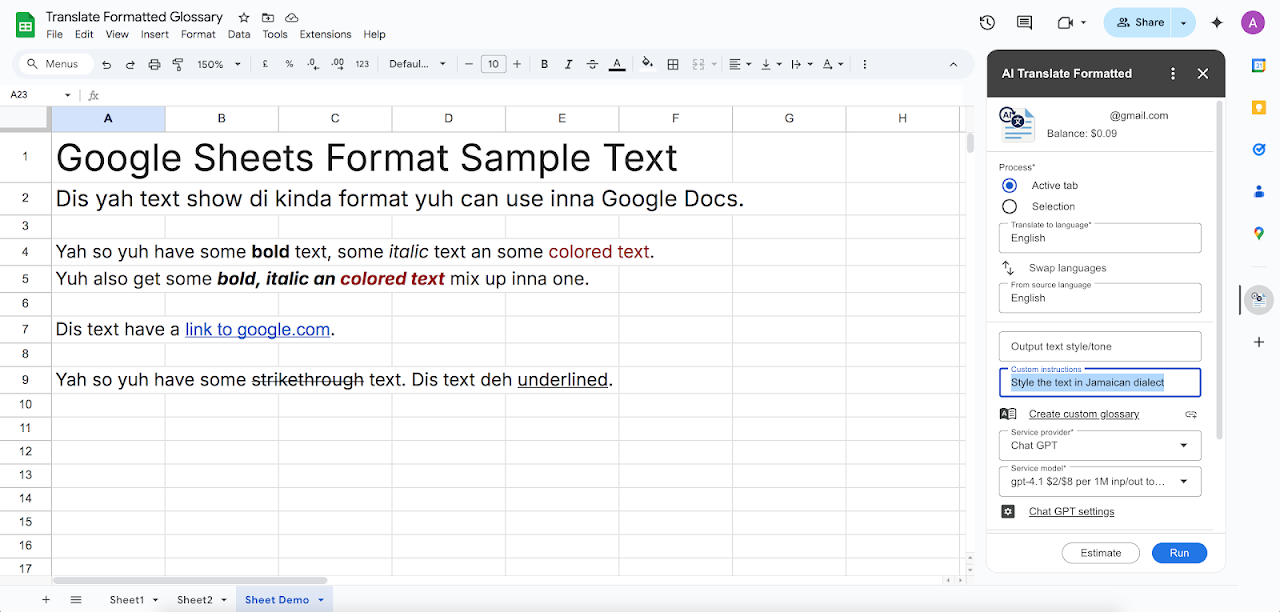This screenshot has height=612, width=1280.
Task: Open Google Tasks in side panel
Action: (x=1259, y=149)
